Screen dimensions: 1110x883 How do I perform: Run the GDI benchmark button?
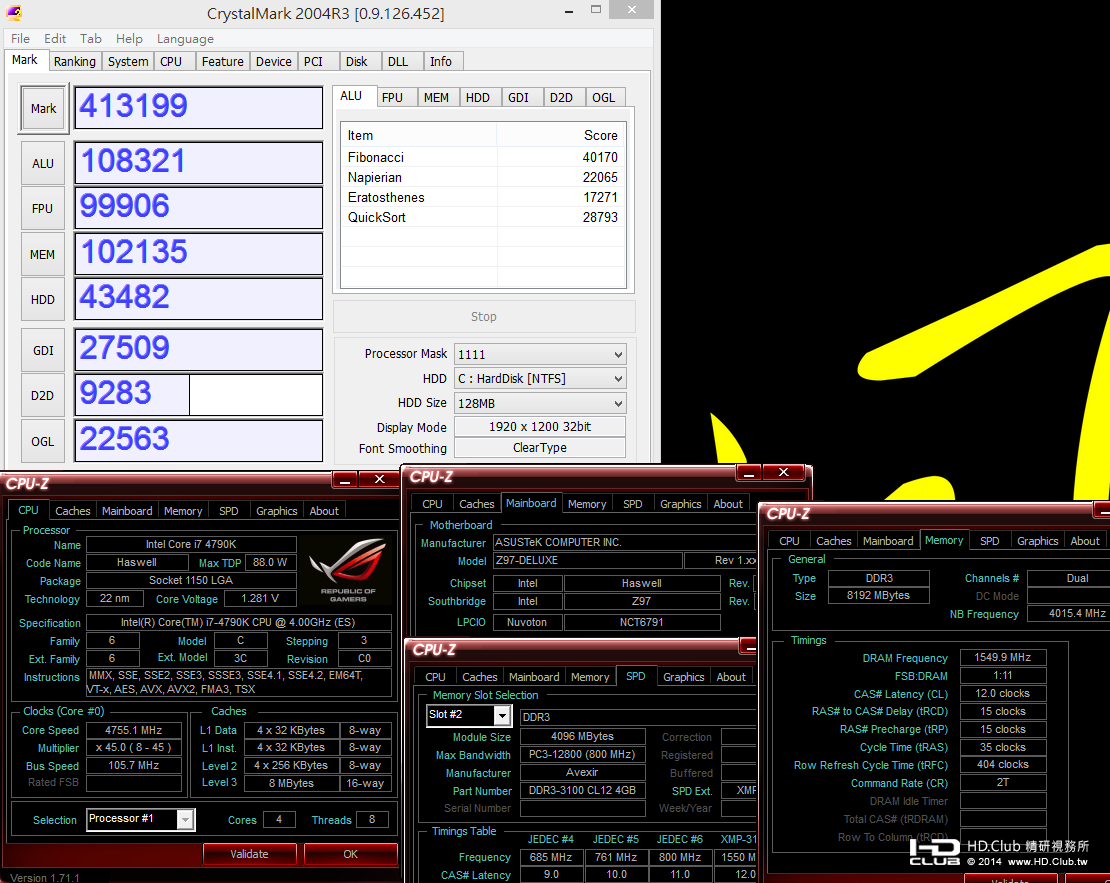tap(42, 351)
